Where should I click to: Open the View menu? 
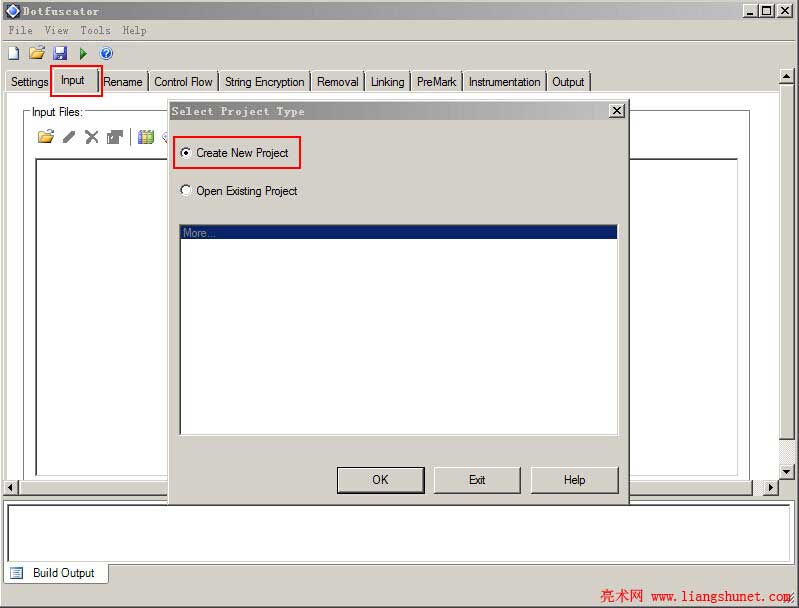(56, 30)
